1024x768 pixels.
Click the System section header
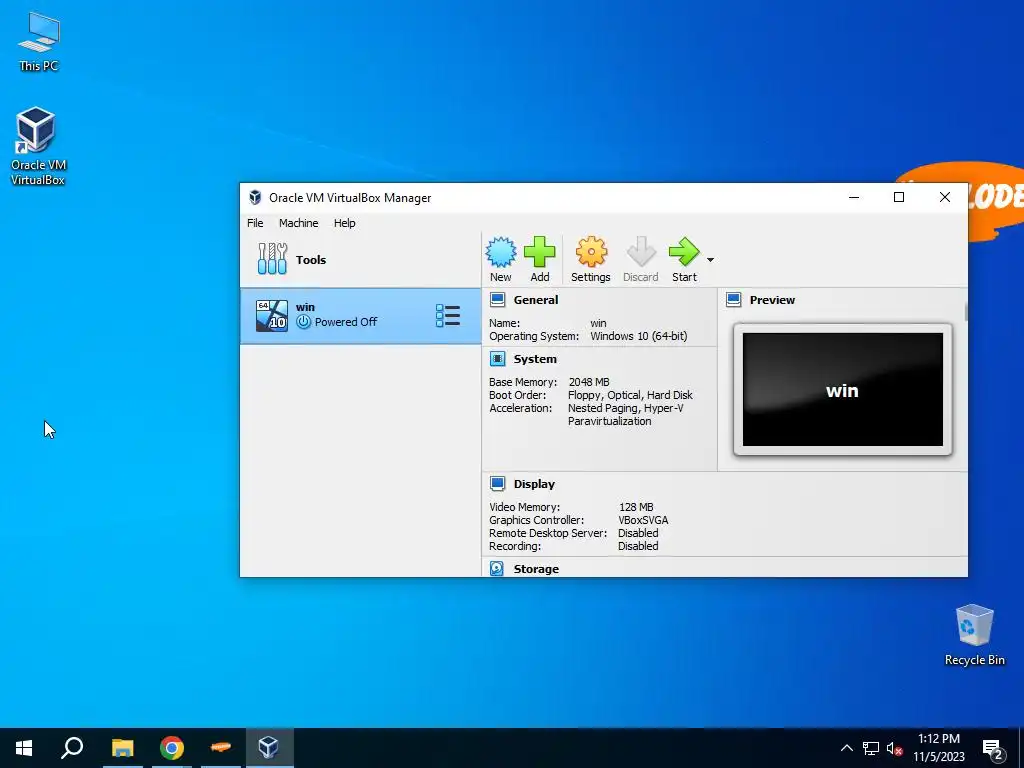click(x=535, y=359)
